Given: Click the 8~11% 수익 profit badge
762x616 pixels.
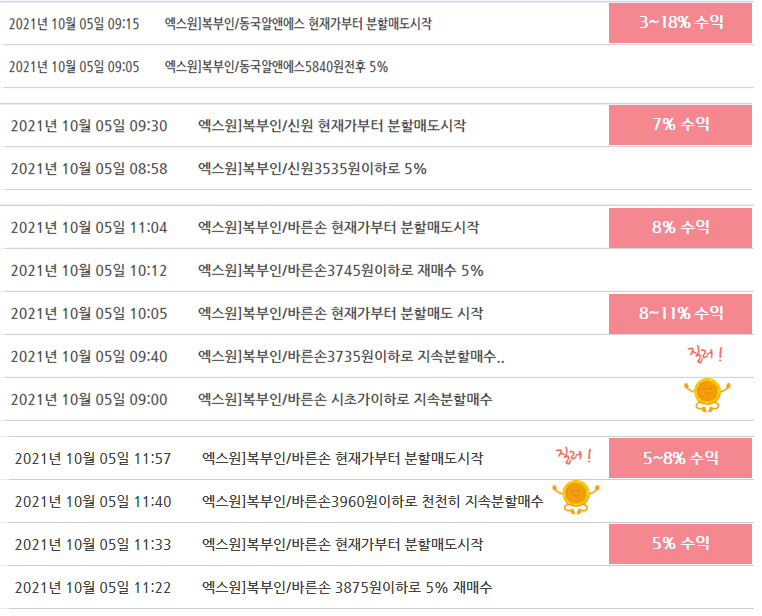Looking at the screenshot, I should coord(680,313).
